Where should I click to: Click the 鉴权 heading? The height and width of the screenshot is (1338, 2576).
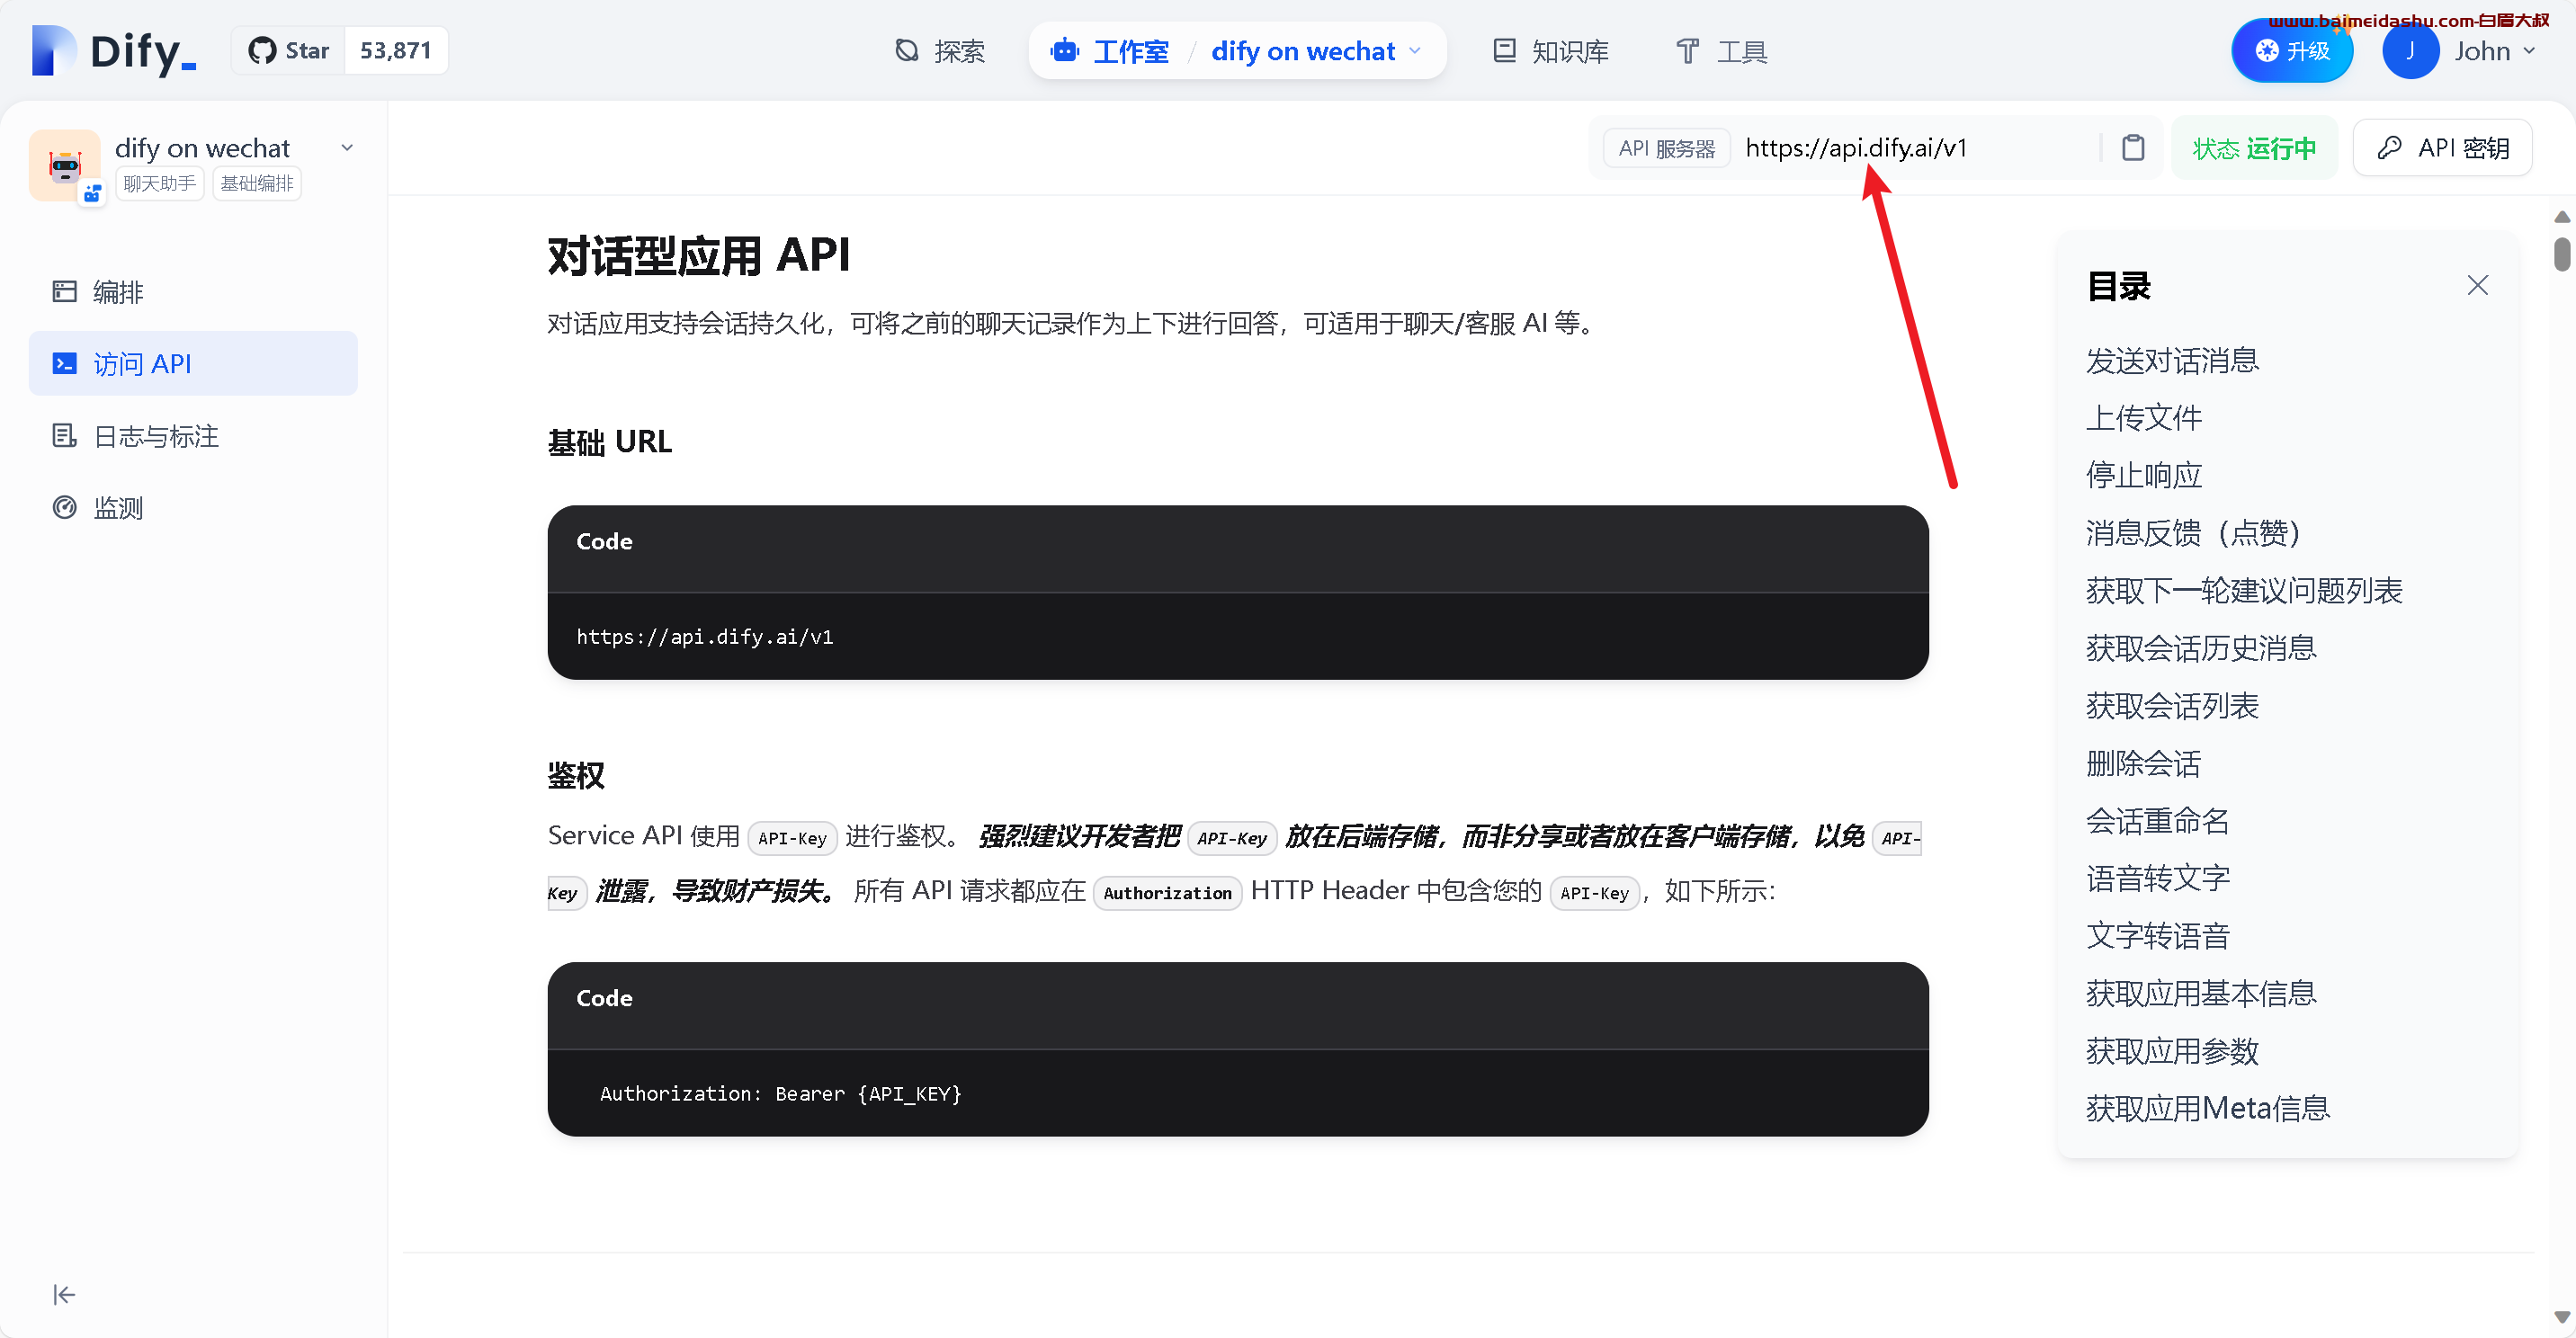click(x=576, y=775)
